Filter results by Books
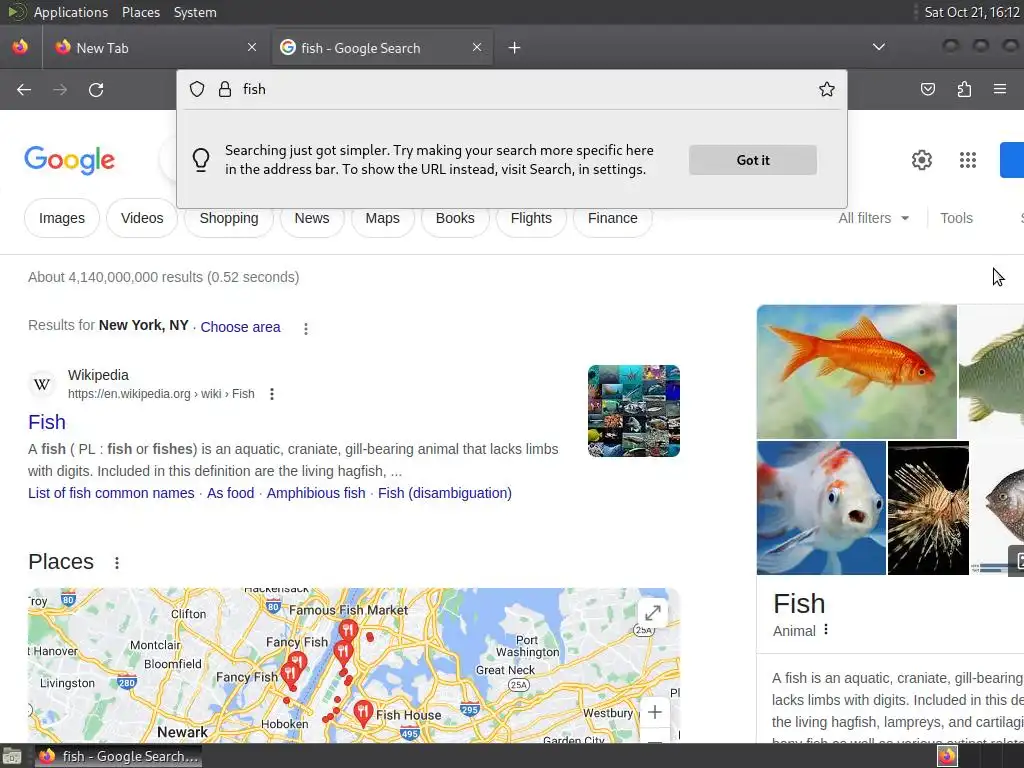Image resolution: width=1024 pixels, height=768 pixels. (x=455, y=218)
